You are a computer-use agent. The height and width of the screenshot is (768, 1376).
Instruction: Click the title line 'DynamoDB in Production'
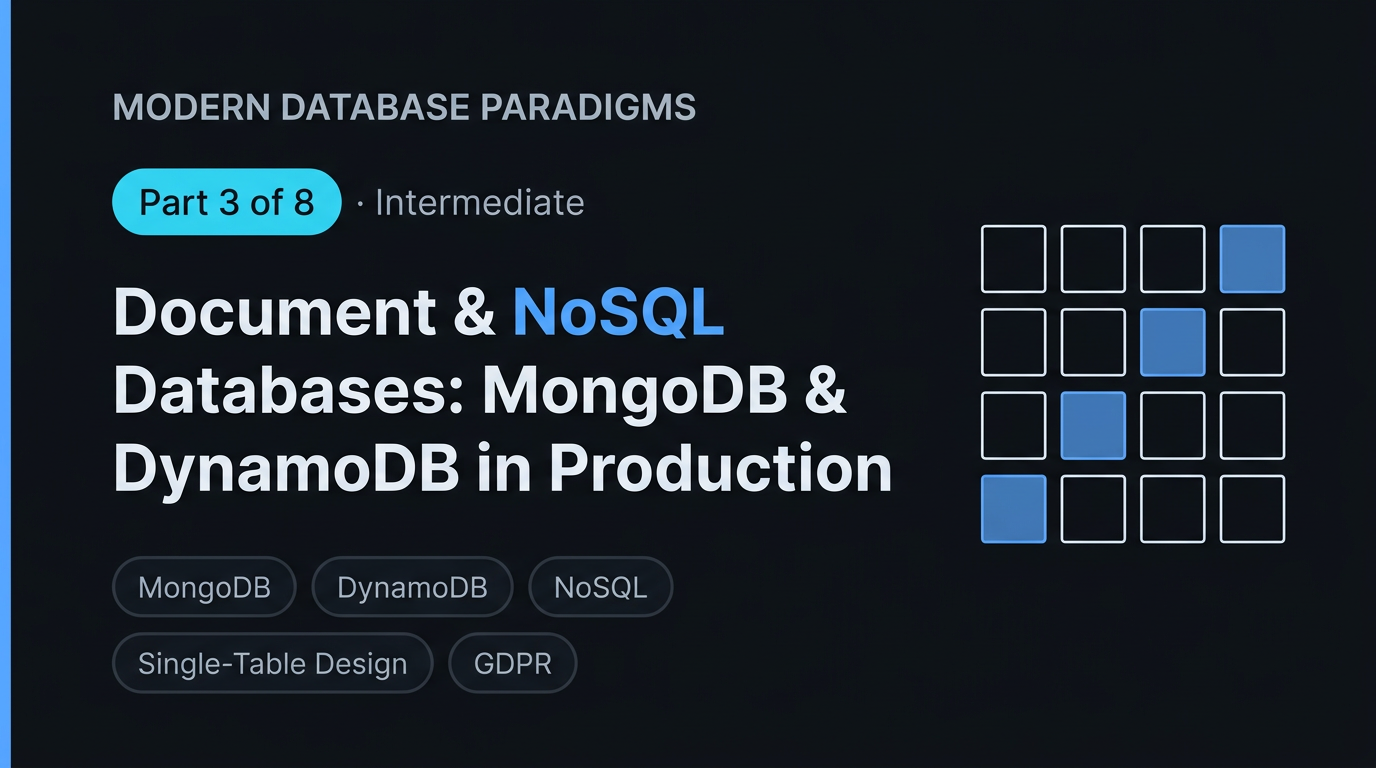502,468
